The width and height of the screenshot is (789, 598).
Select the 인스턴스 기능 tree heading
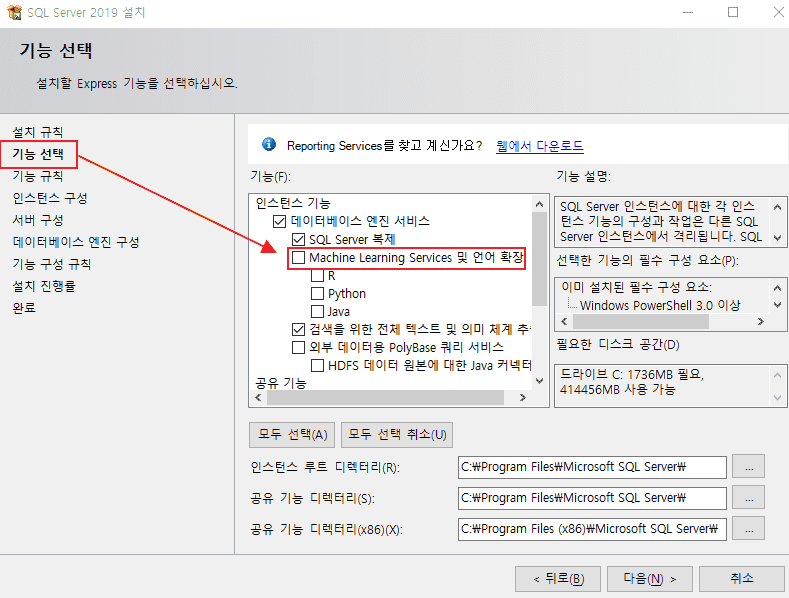point(293,203)
